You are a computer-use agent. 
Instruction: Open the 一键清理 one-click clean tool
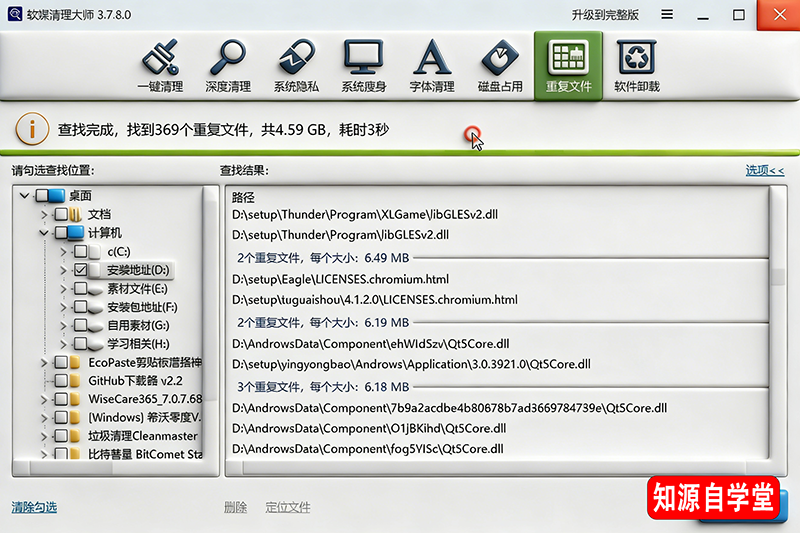(160, 66)
